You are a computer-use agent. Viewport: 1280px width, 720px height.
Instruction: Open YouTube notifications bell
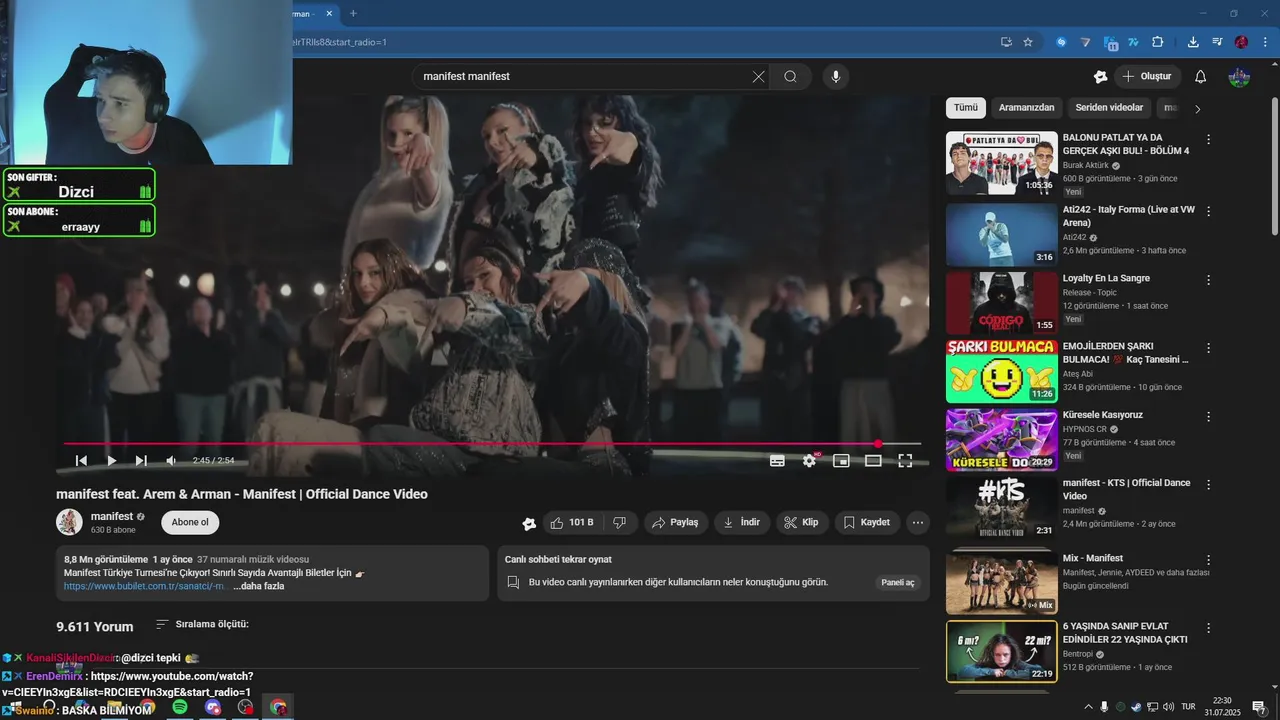pyautogui.click(x=1201, y=76)
